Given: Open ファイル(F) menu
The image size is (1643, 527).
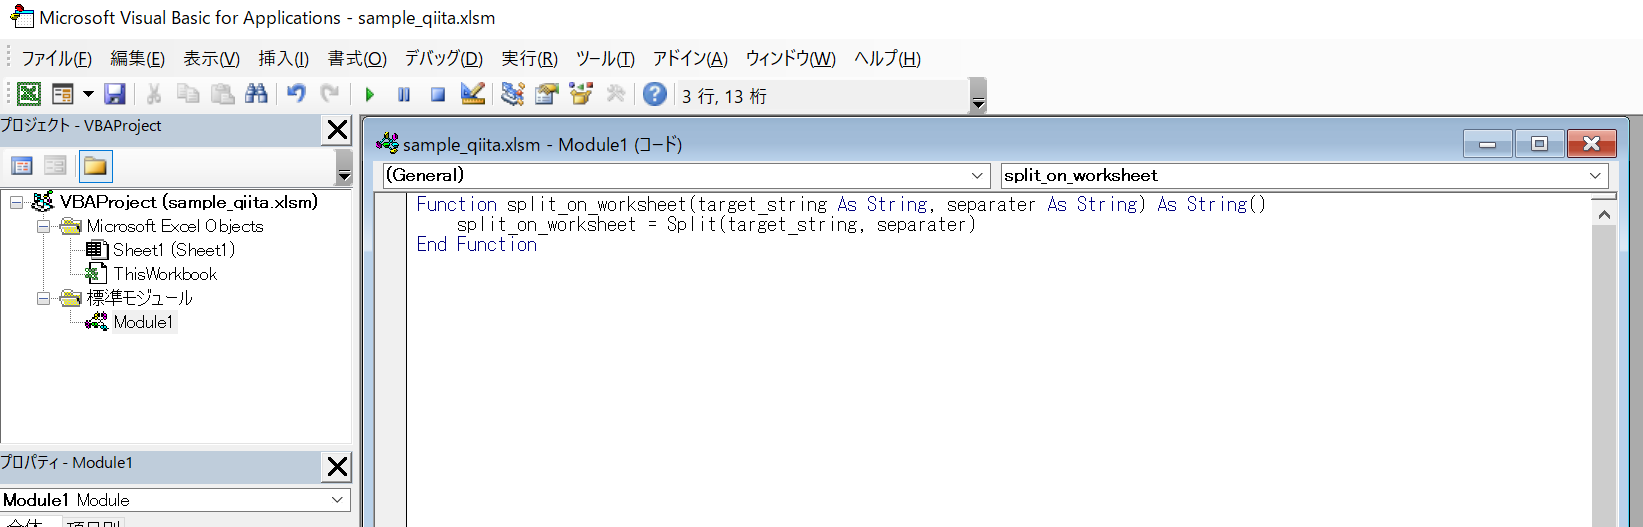Looking at the screenshot, I should pyautogui.click(x=57, y=59).
